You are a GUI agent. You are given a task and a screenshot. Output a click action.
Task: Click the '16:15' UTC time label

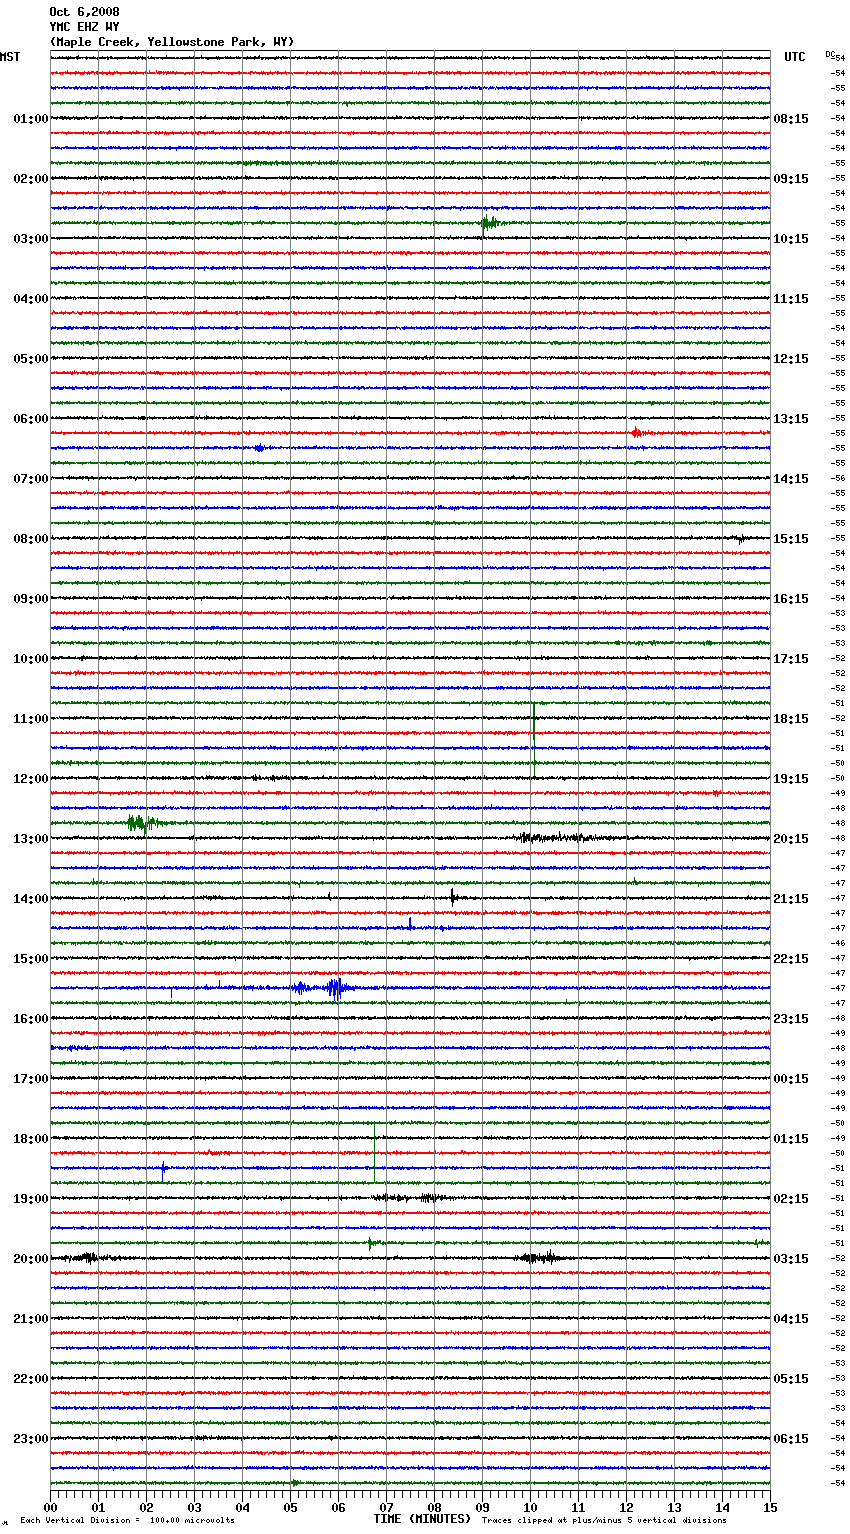791,599
